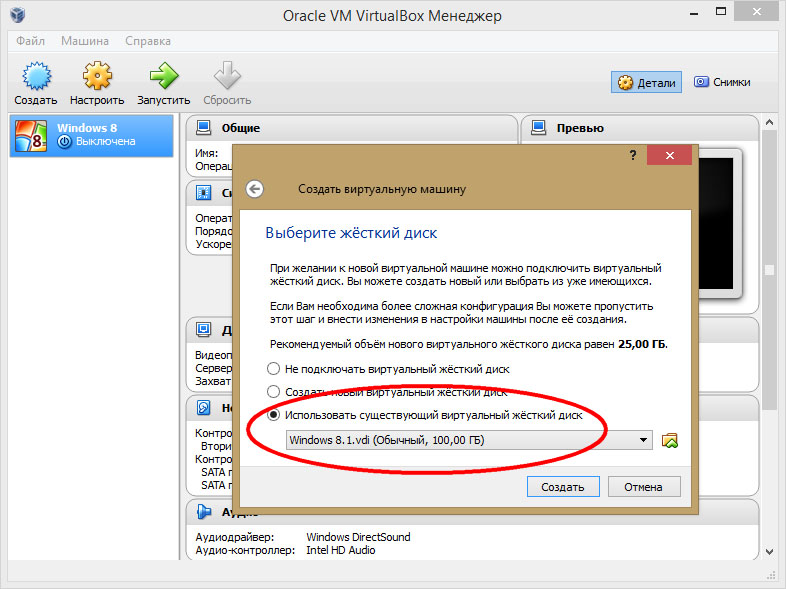
Task: Click the 'Windows DirectSound' audio driver value
Action: (358, 537)
